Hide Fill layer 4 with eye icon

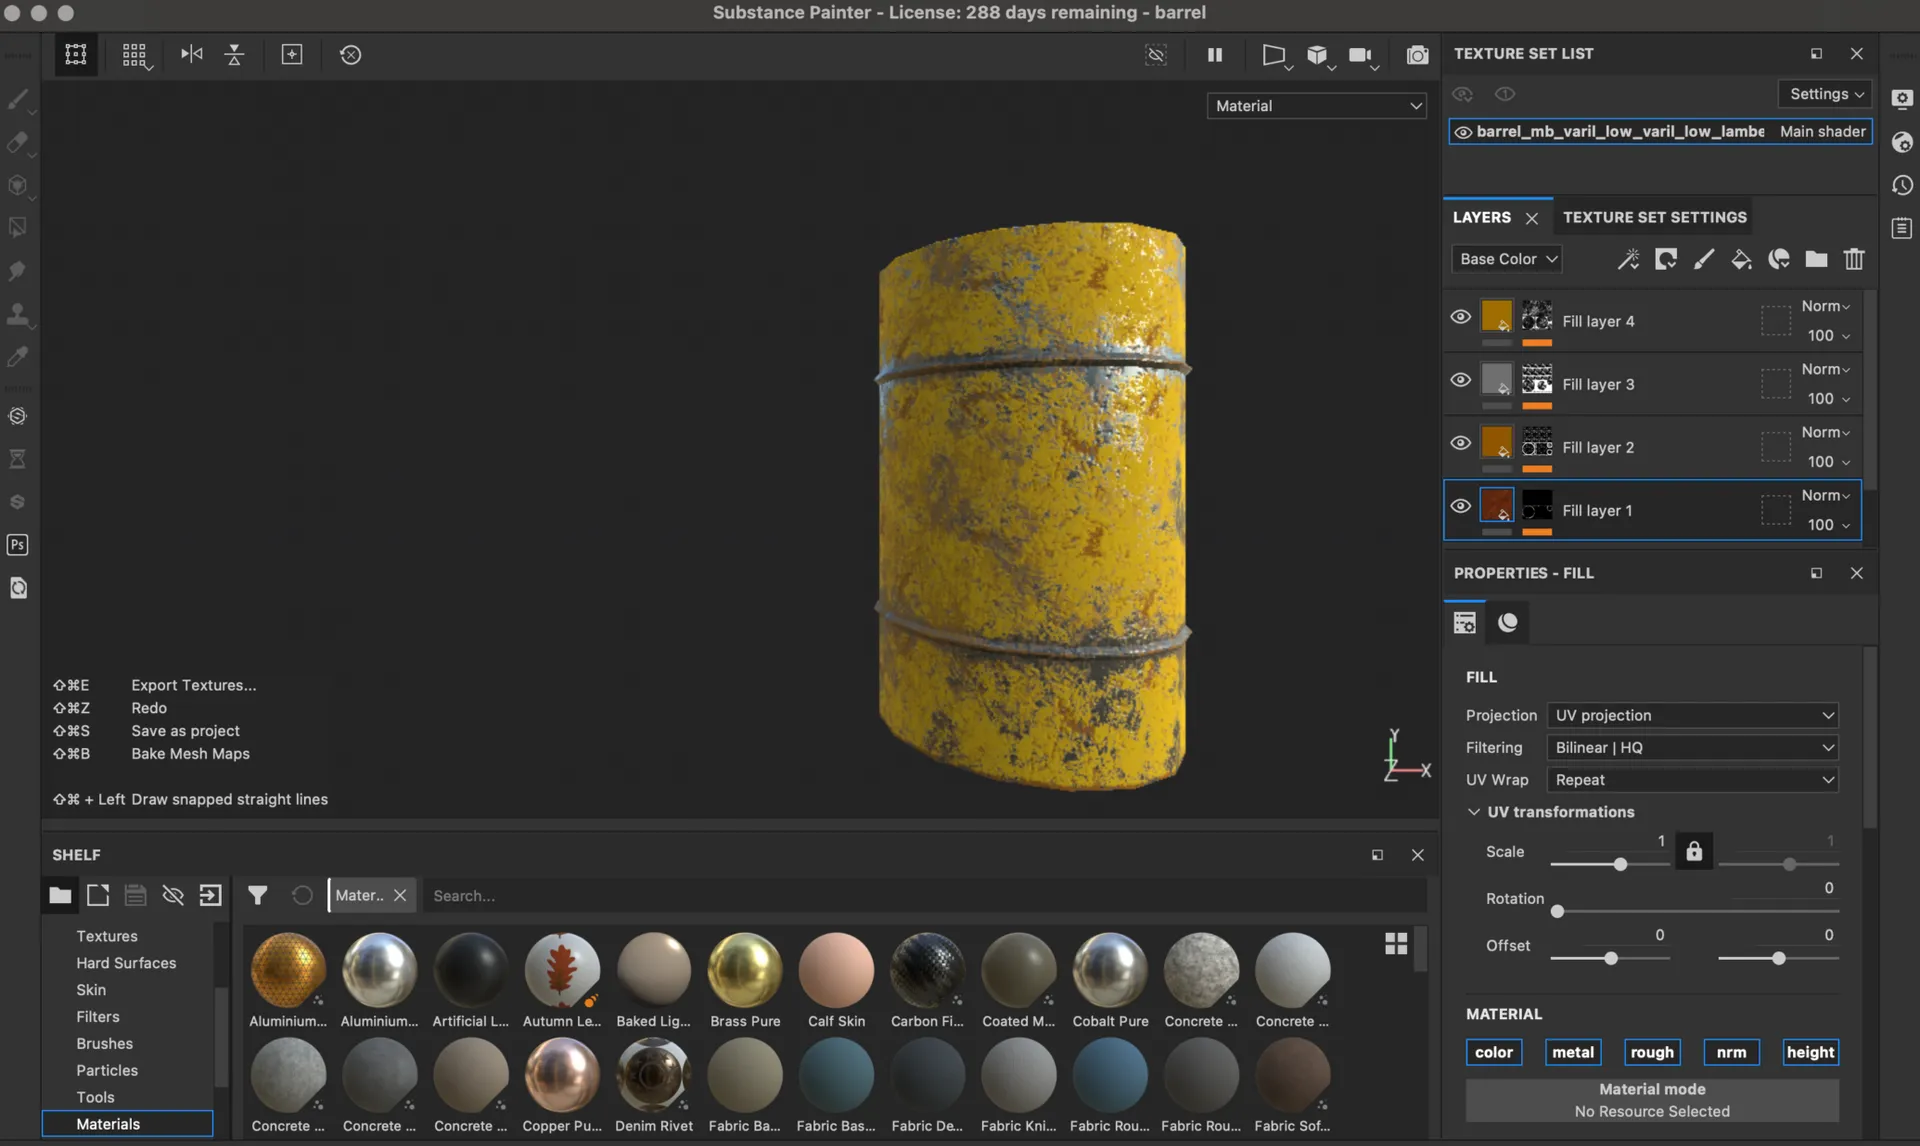[1460, 317]
